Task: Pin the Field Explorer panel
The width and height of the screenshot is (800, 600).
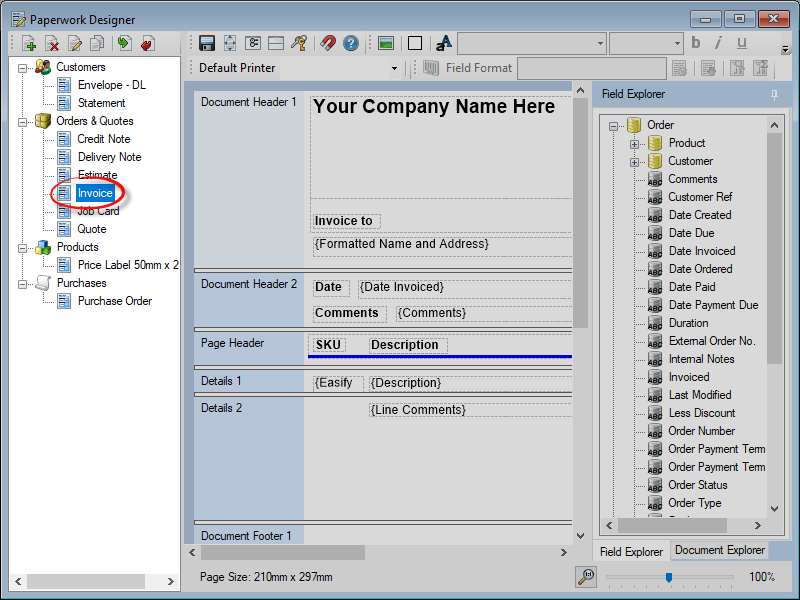Action: pos(774,94)
